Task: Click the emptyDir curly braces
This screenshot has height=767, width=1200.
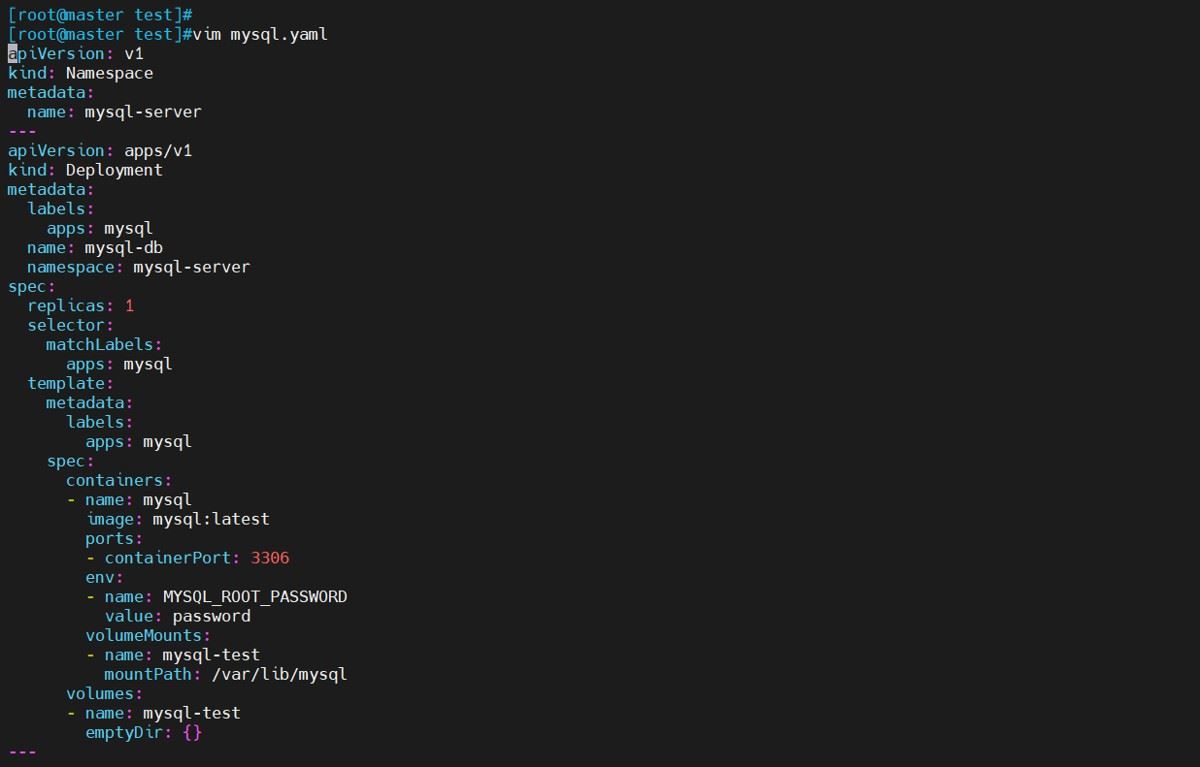Action: 194,733
